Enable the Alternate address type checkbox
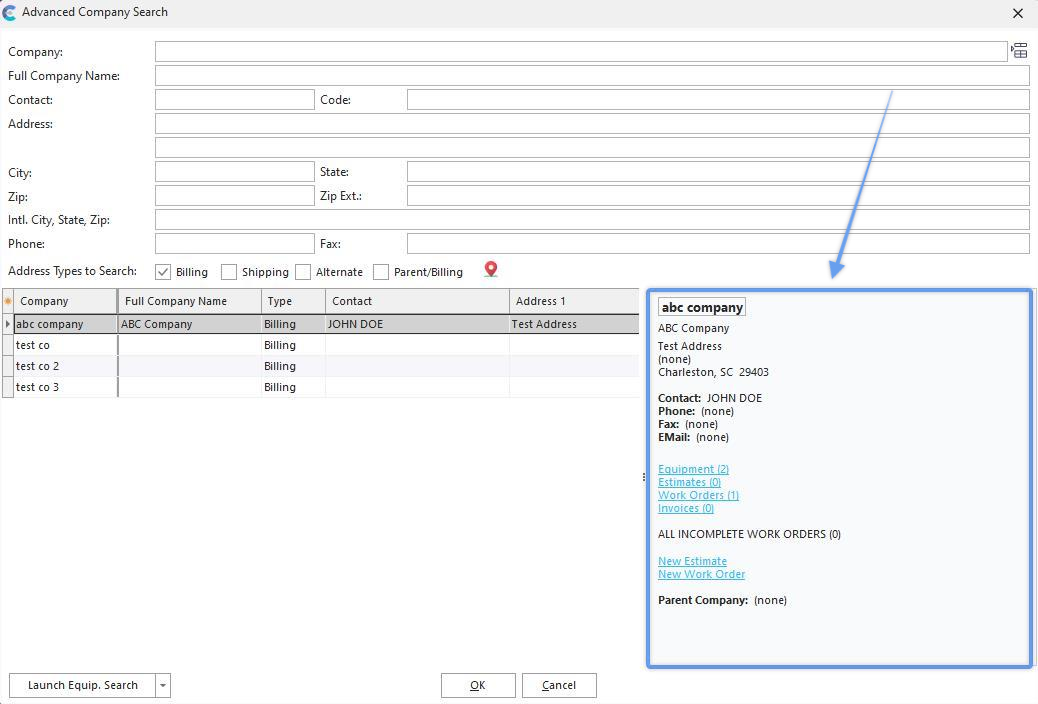The height and width of the screenshot is (704, 1038). (x=303, y=272)
